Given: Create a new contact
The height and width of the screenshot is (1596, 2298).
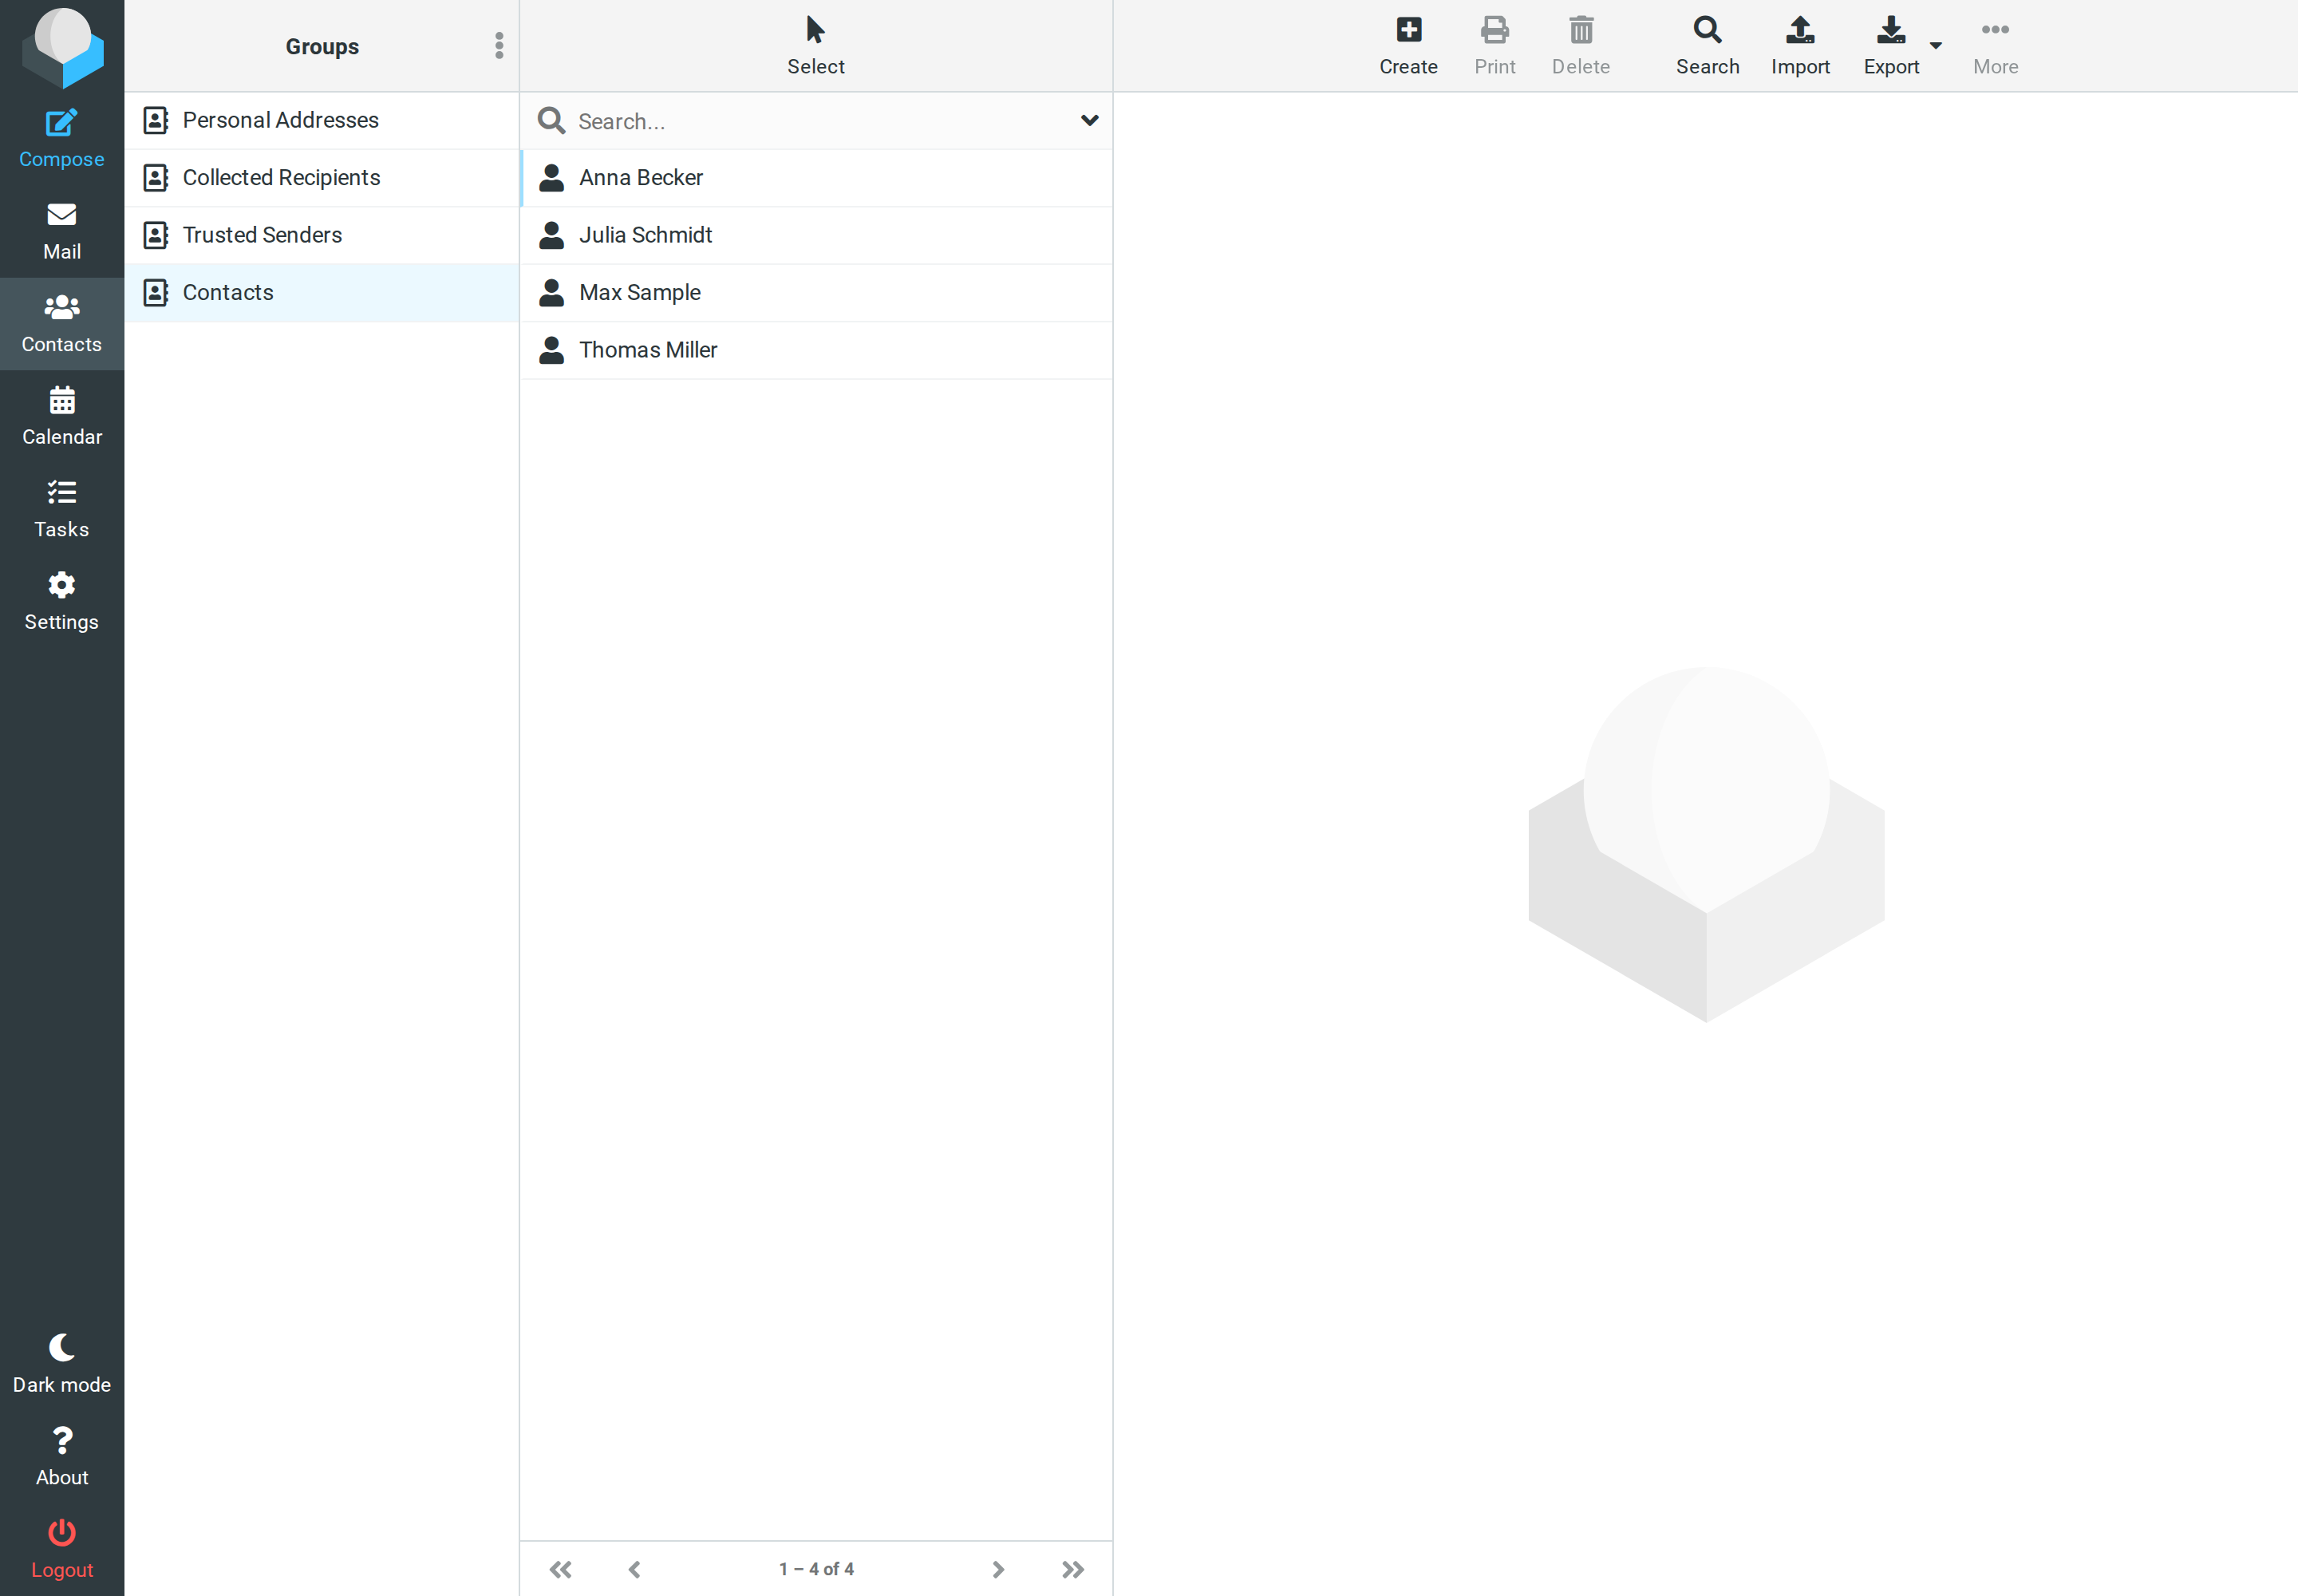Looking at the screenshot, I should point(1408,46).
